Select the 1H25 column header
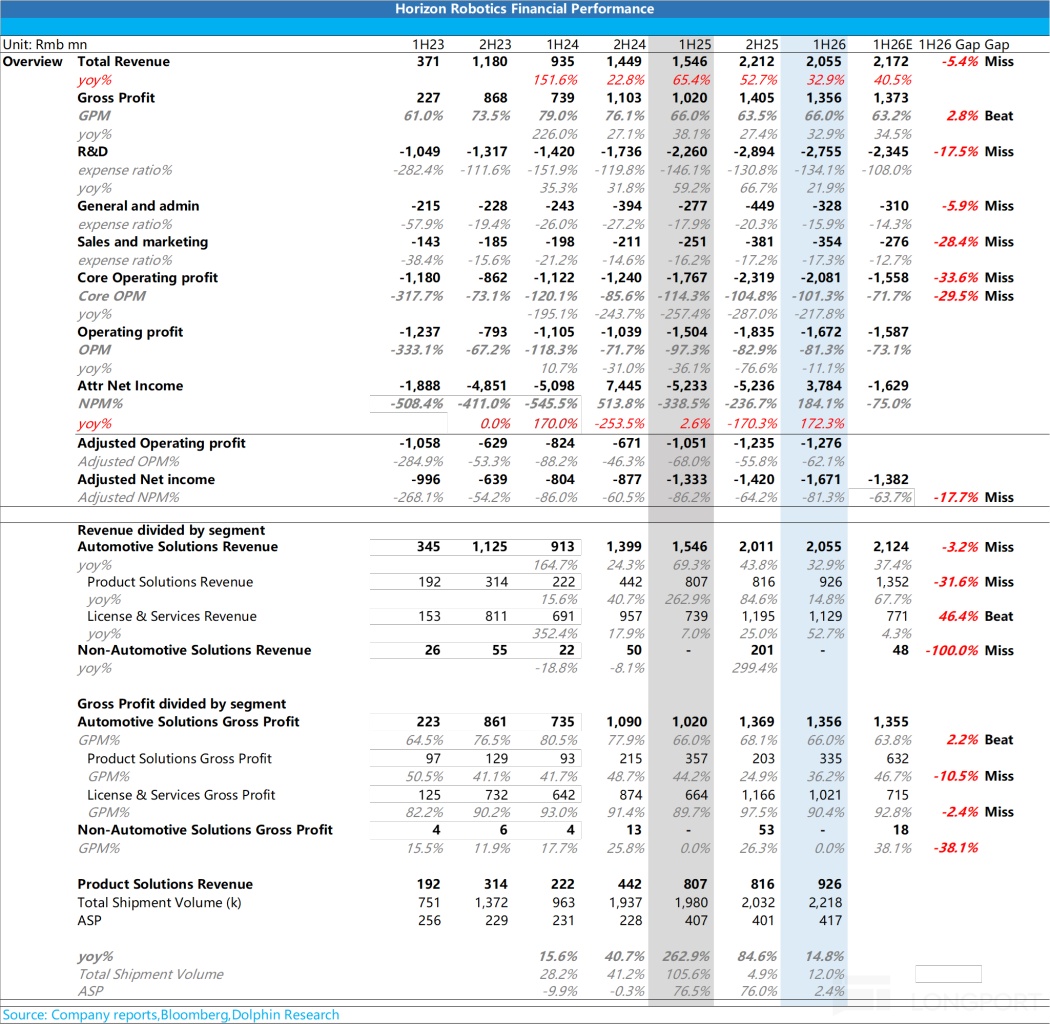 pyautogui.click(x=695, y=44)
